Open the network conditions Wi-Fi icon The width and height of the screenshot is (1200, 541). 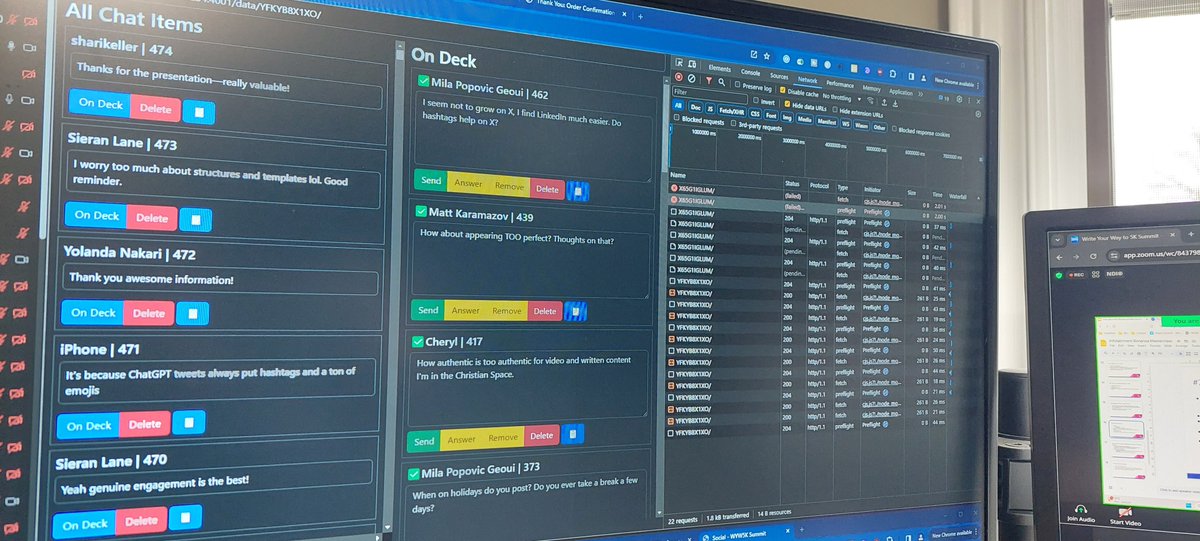click(x=870, y=100)
